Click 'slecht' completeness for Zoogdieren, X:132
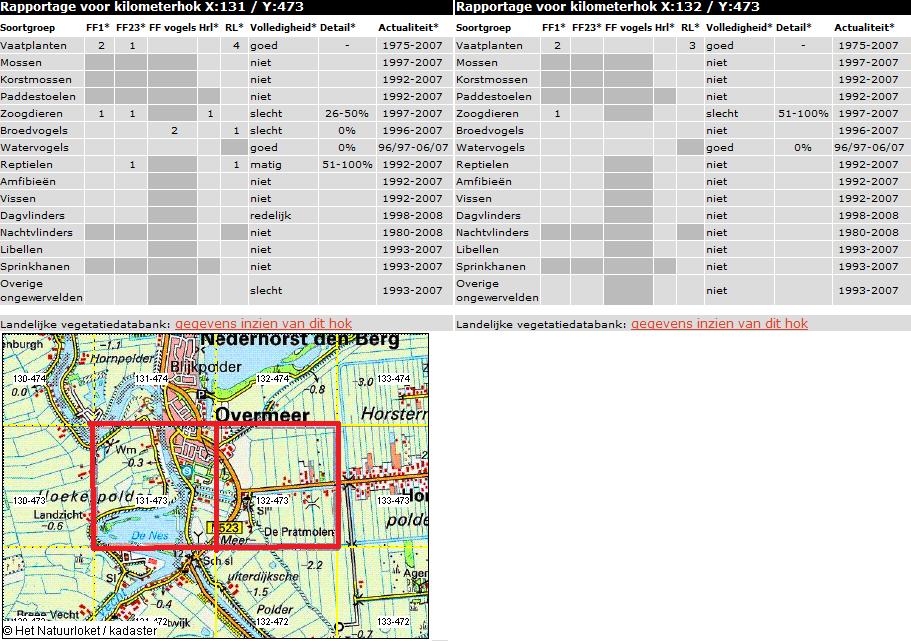 pyautogui.click(x=722, y=113)
